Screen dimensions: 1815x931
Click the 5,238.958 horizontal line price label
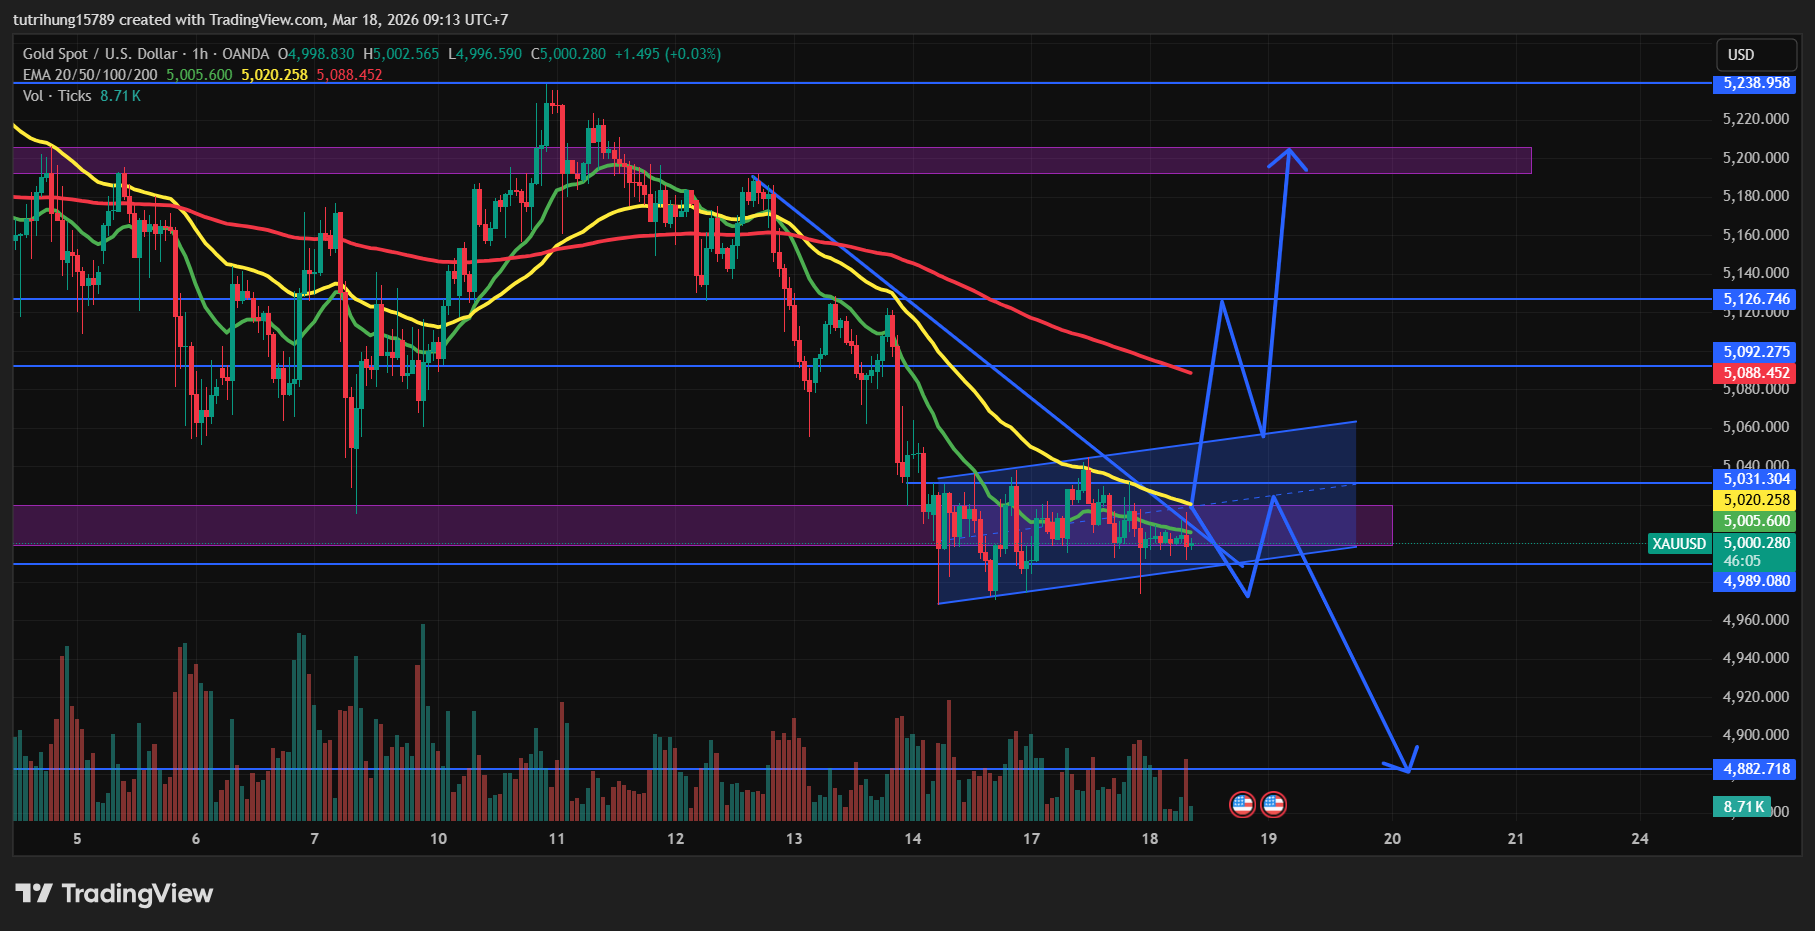pos(1756,83)
